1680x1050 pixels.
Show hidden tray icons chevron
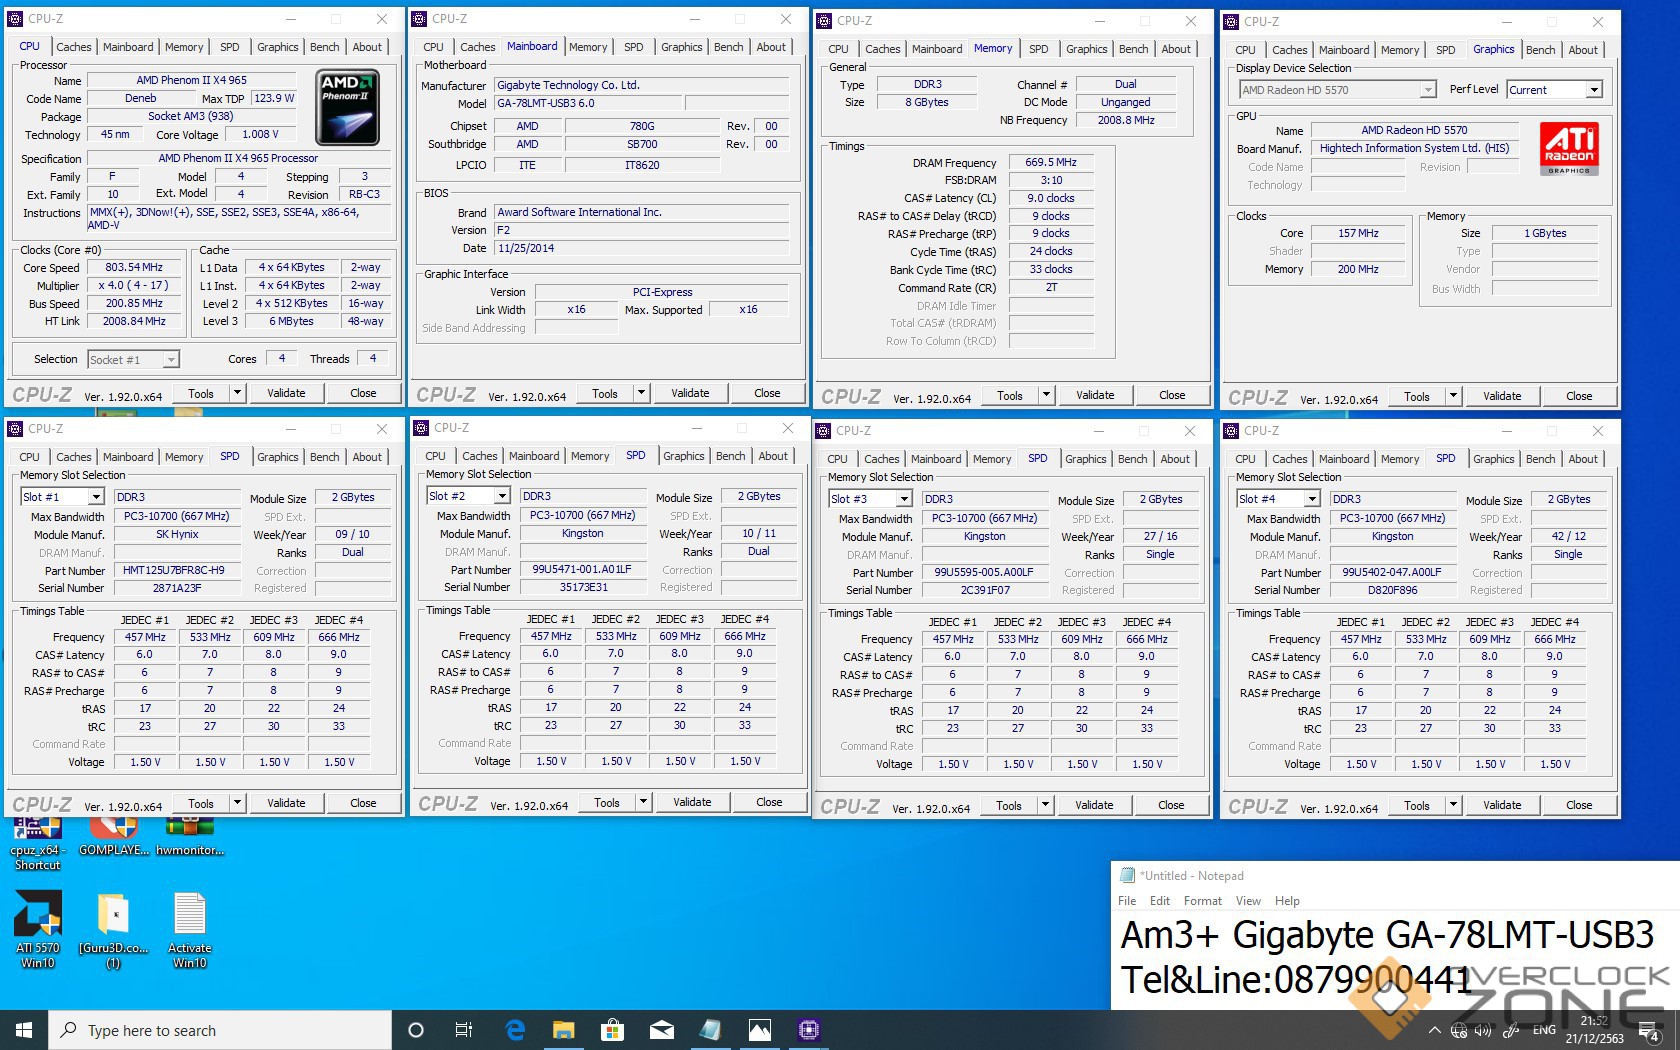pyautogui.click(x=1435, y=1030)
